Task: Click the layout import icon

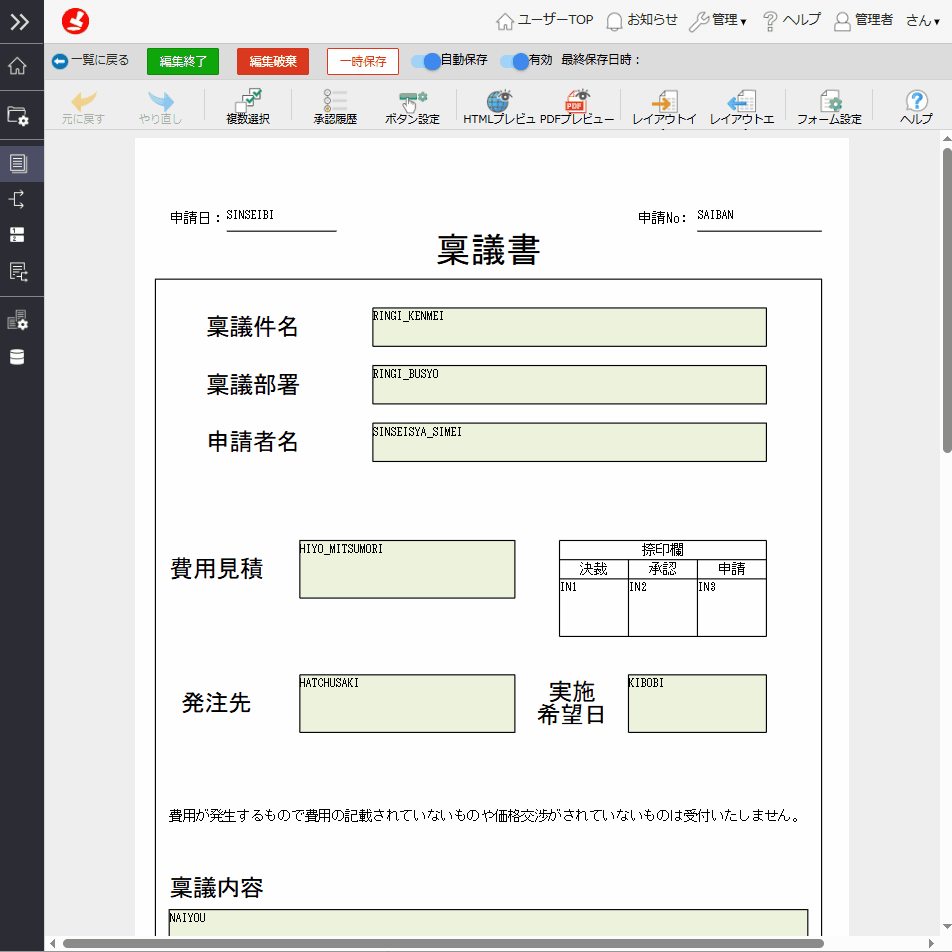Action: (664, 106)
